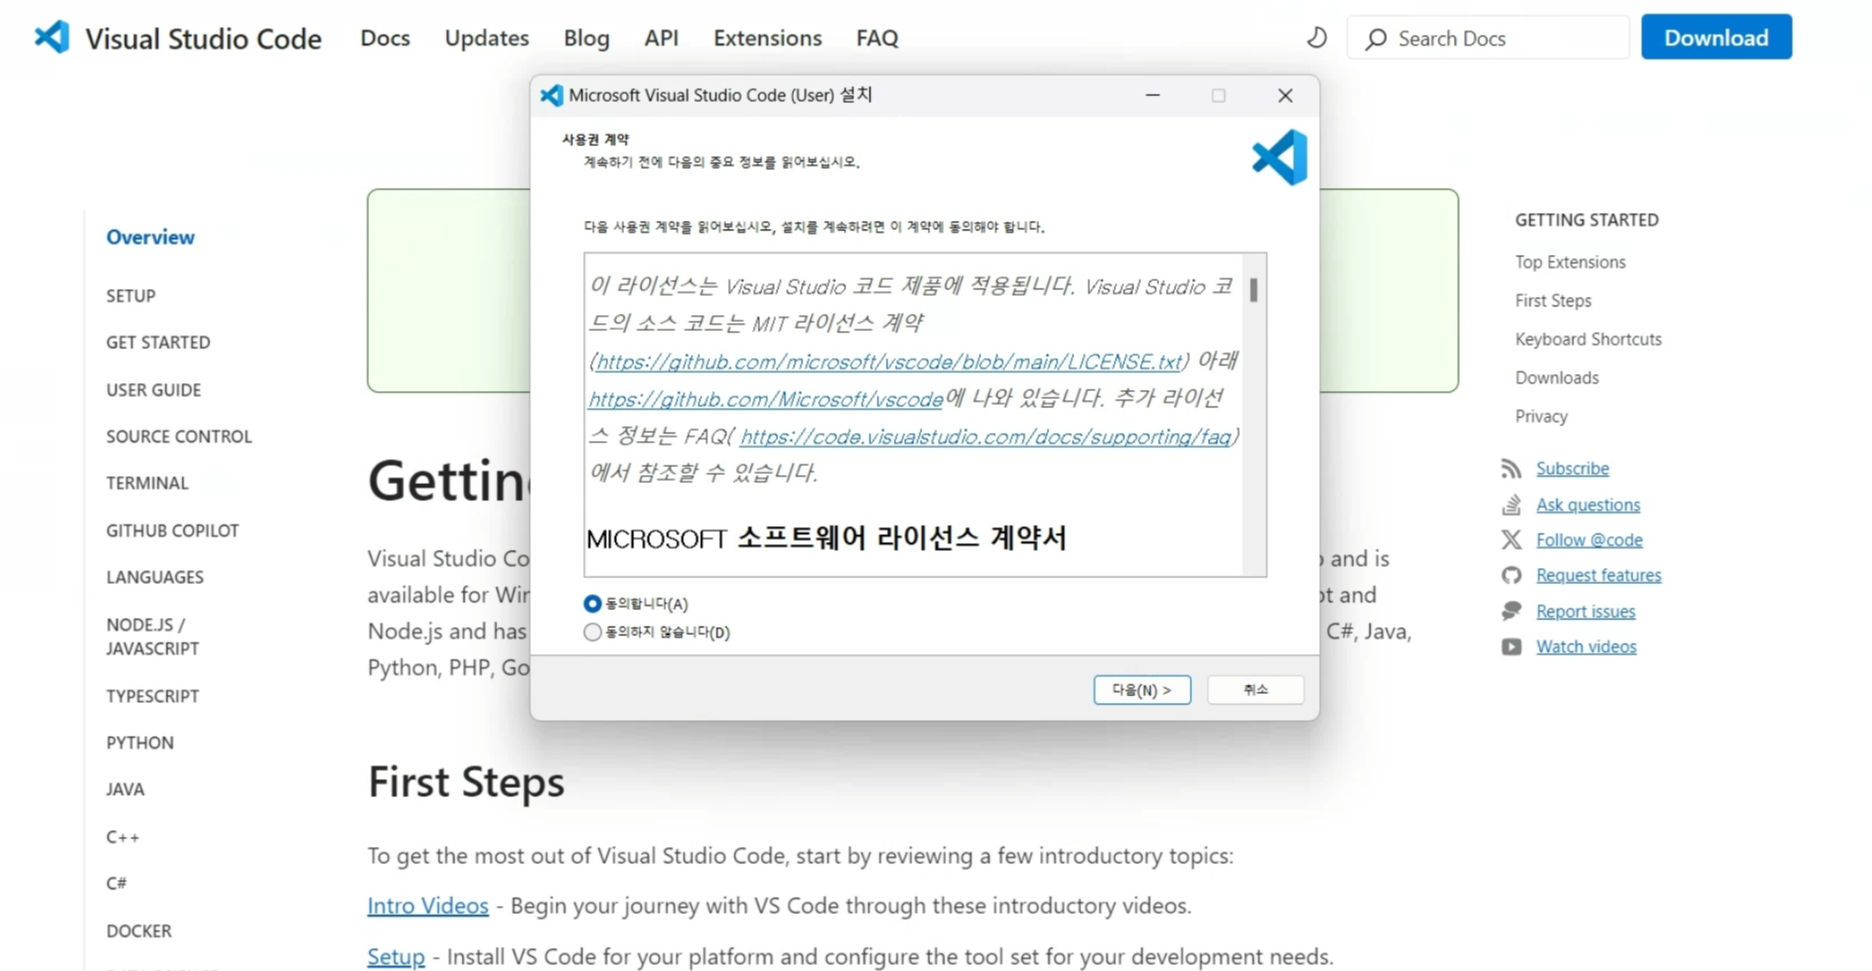
Task: Click the blue Download button
Action: click(x=1716, y=37)
